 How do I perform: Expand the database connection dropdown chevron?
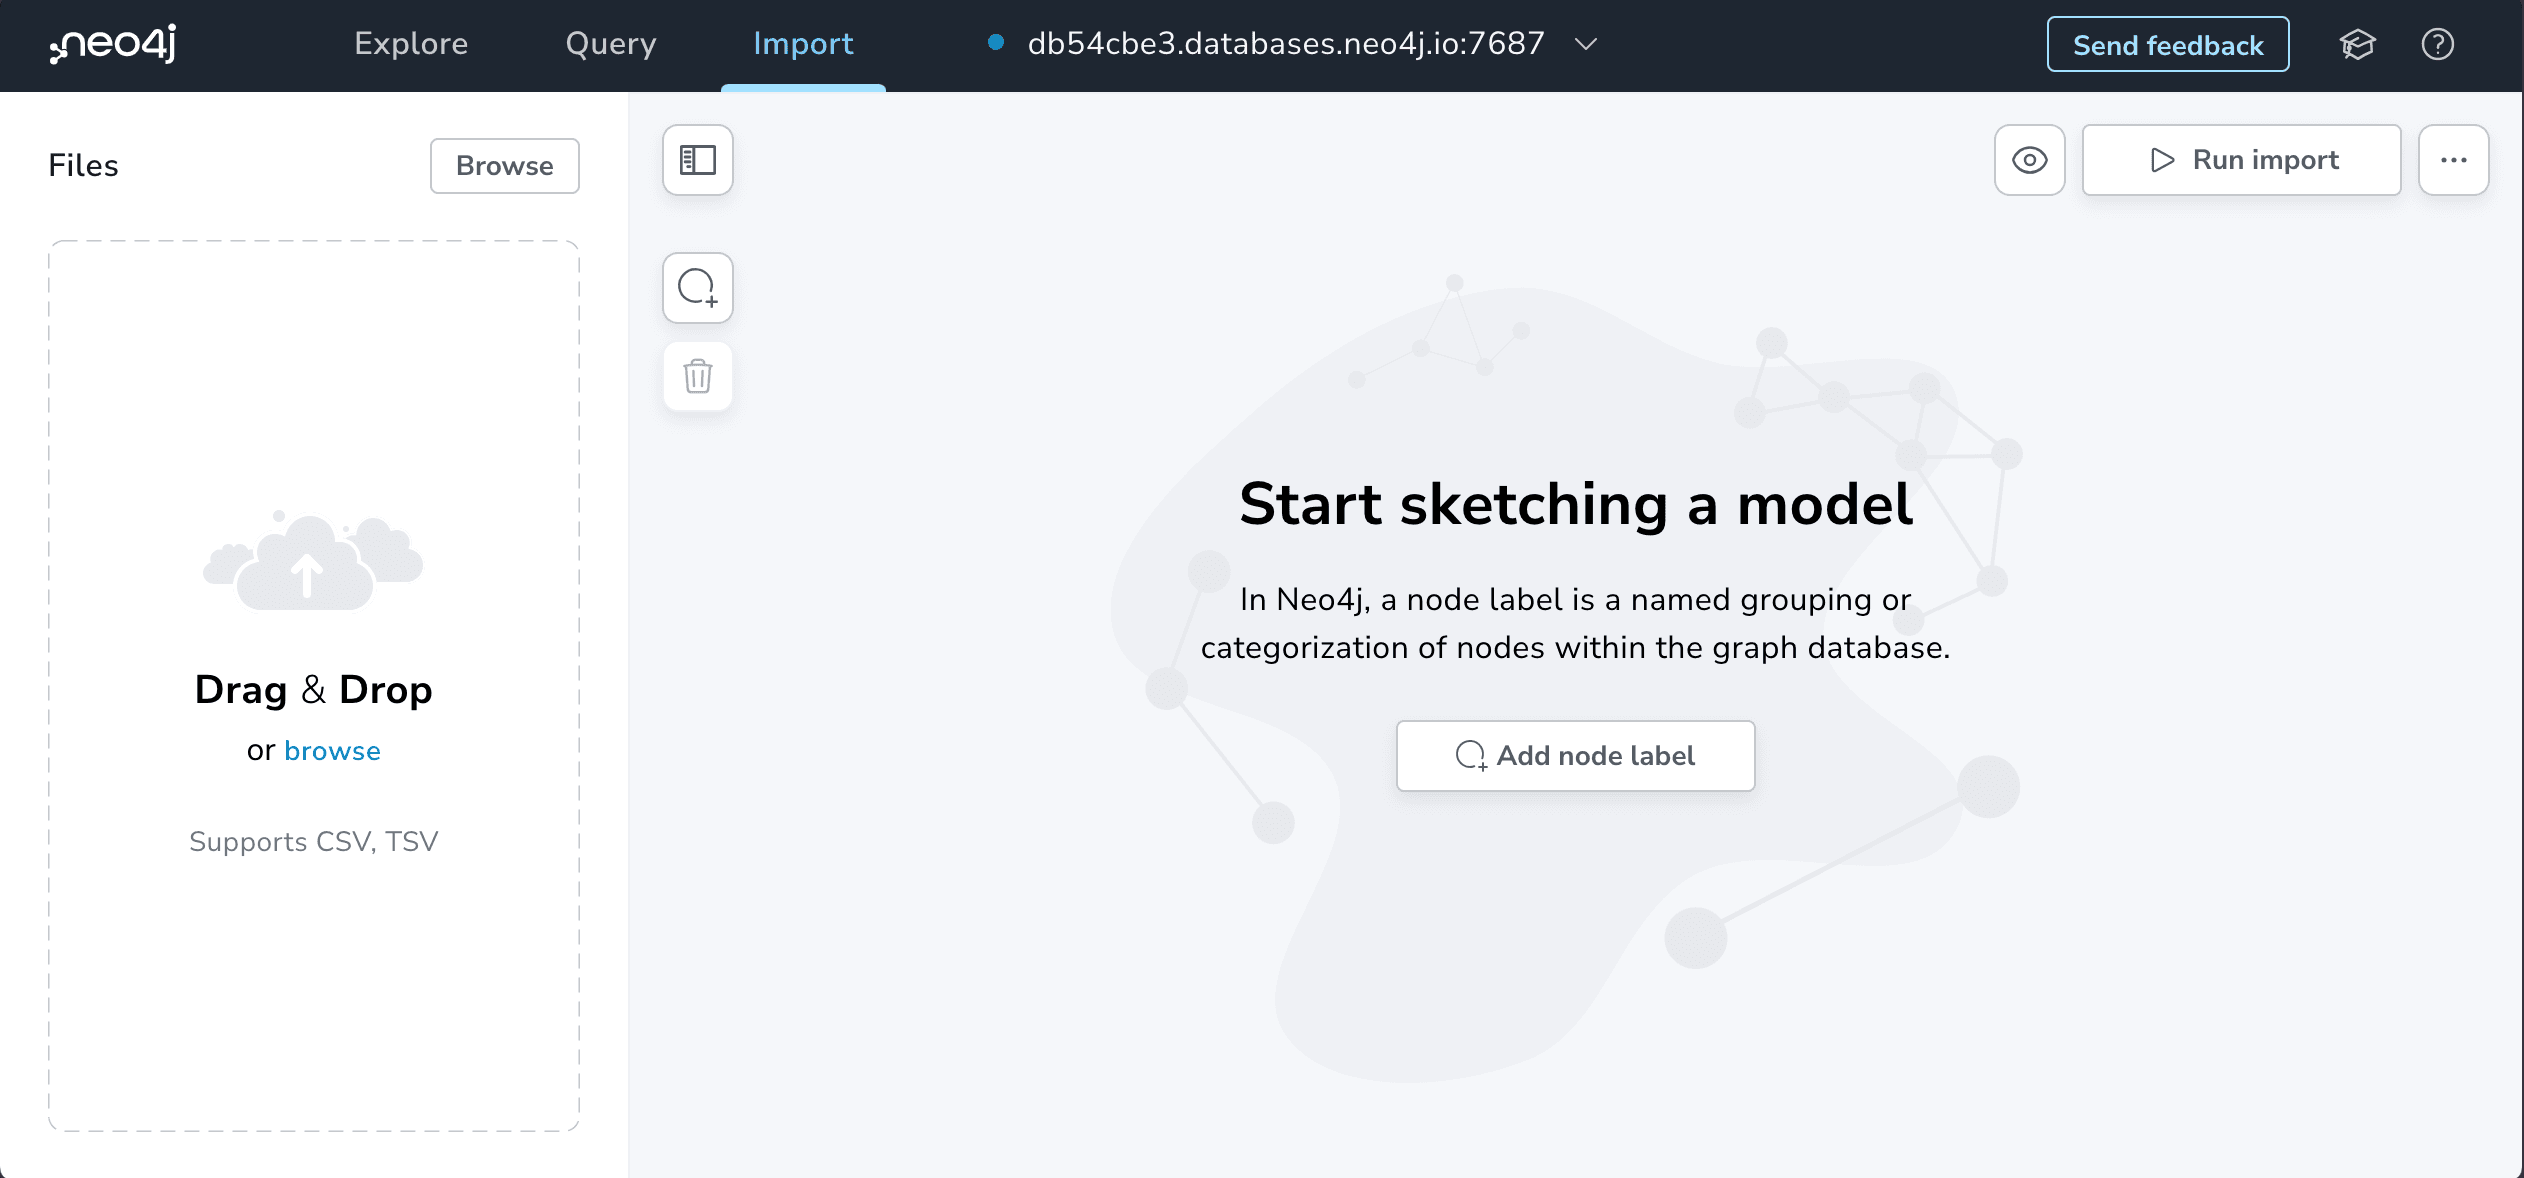coord(1586,44)
